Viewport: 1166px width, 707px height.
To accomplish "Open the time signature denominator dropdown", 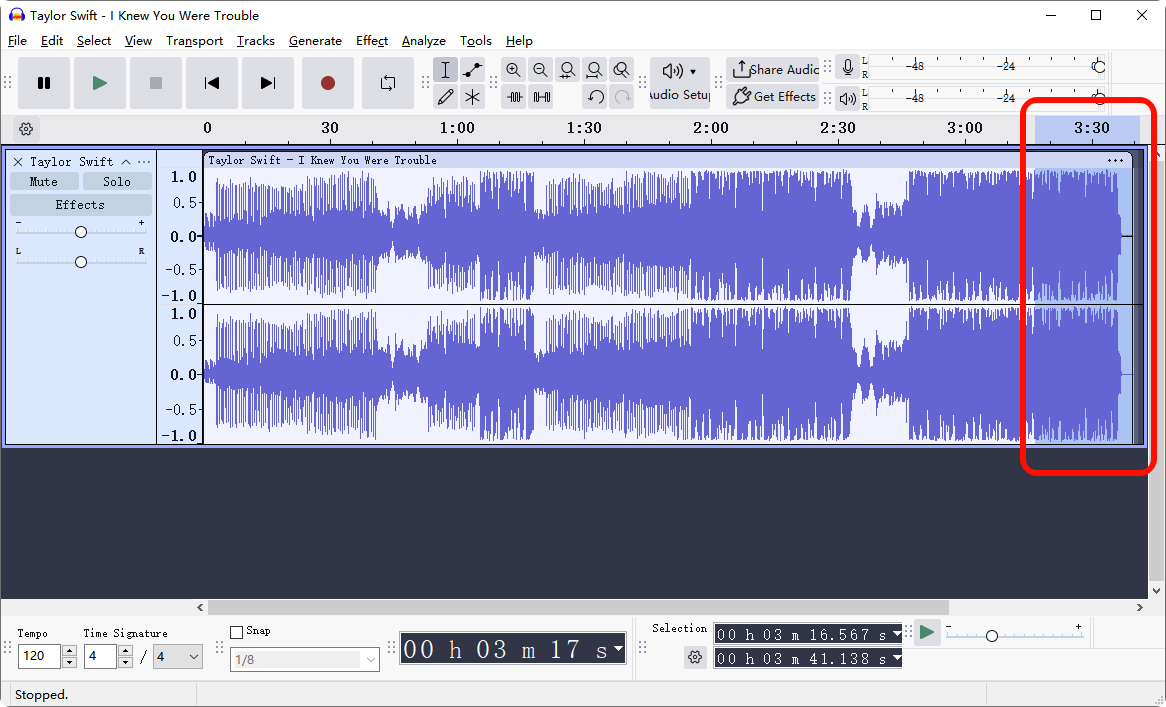I will [x=178, y=656].
